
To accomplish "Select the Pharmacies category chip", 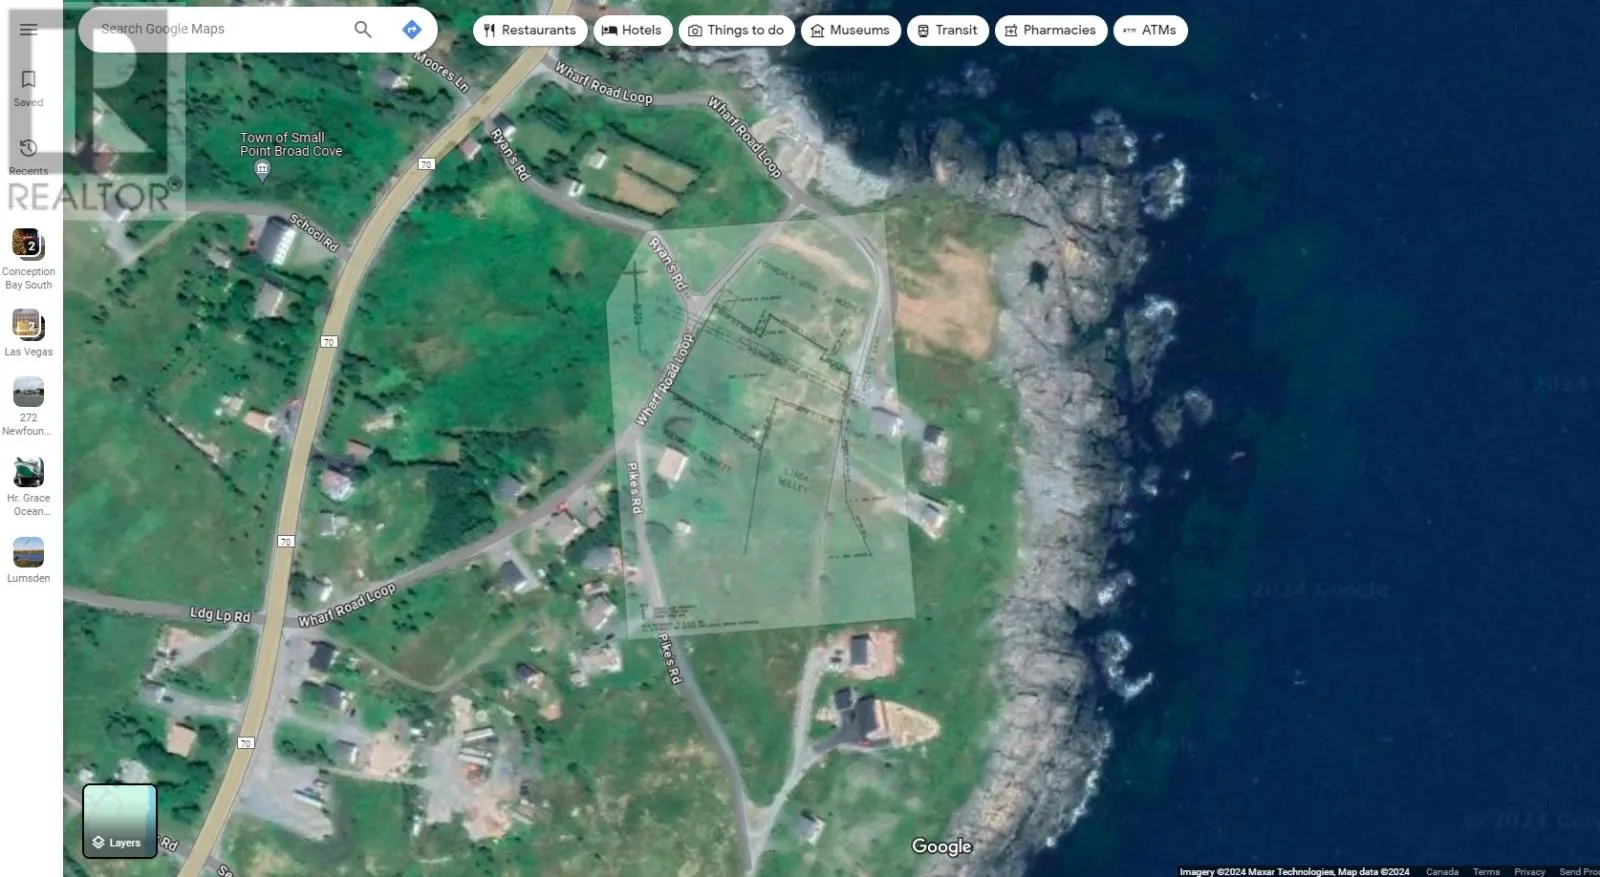I will point(1050,30).
